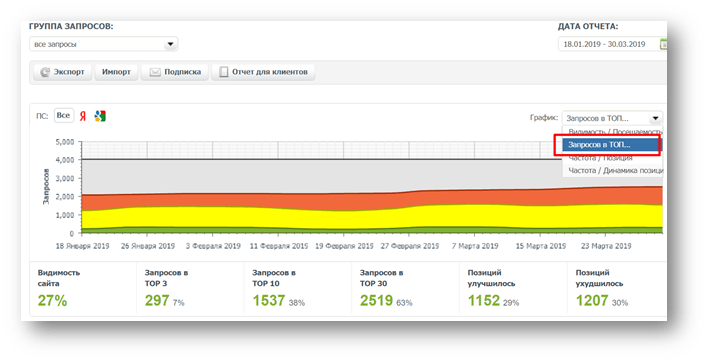This screenshot has width=709, height=363.
Task: Click the '7 Марта 2019' axis label
Action: click(475, 246)
